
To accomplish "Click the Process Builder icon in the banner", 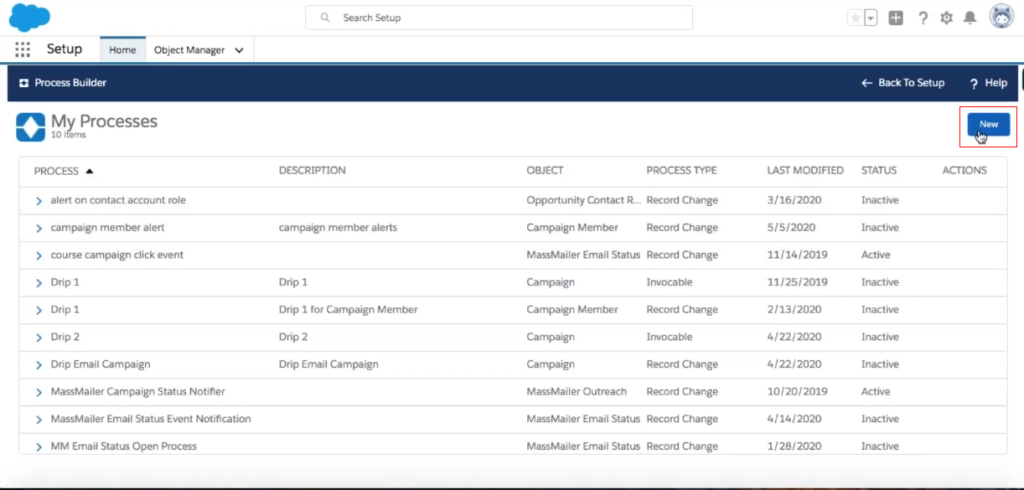I will [x=24, y=83].
